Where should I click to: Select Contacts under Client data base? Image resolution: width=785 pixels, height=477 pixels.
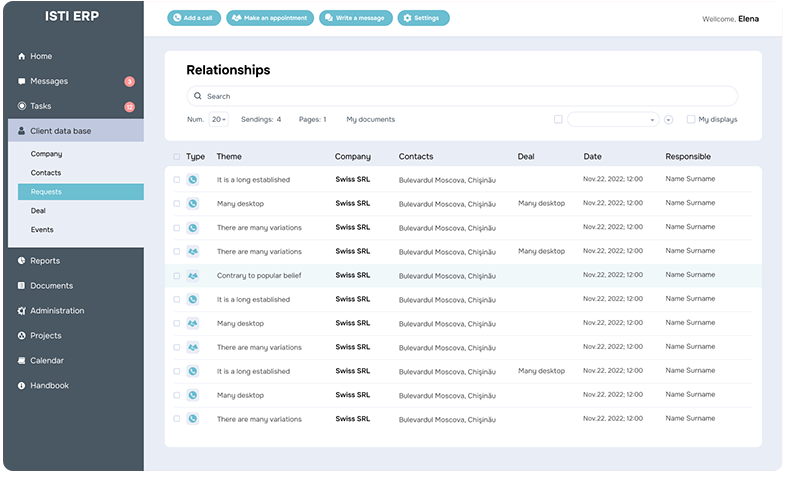pyautogui.click(x=46, y=173)
